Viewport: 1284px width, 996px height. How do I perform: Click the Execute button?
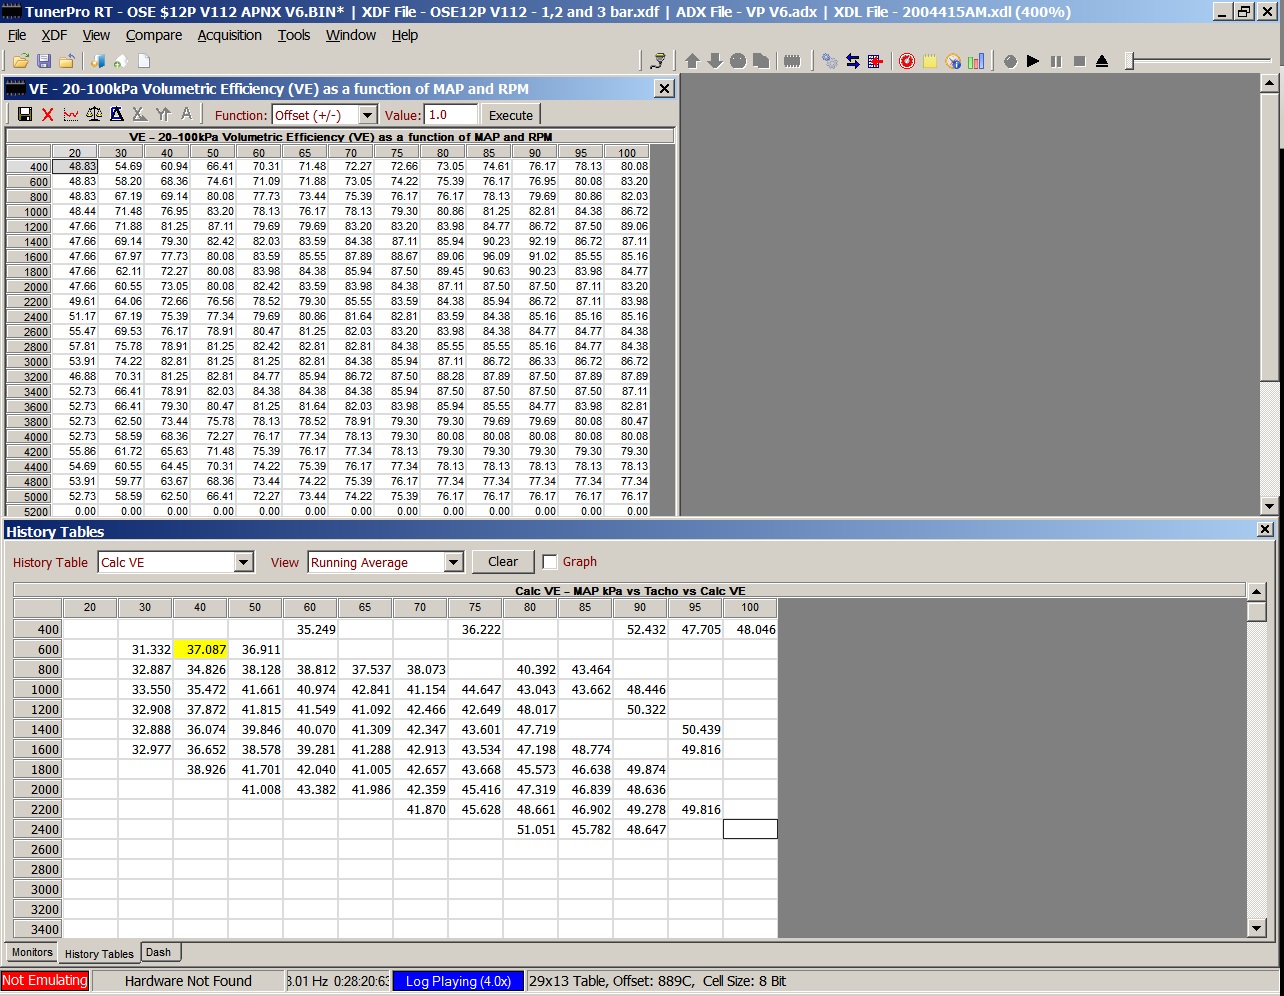(x=511, y=115)
